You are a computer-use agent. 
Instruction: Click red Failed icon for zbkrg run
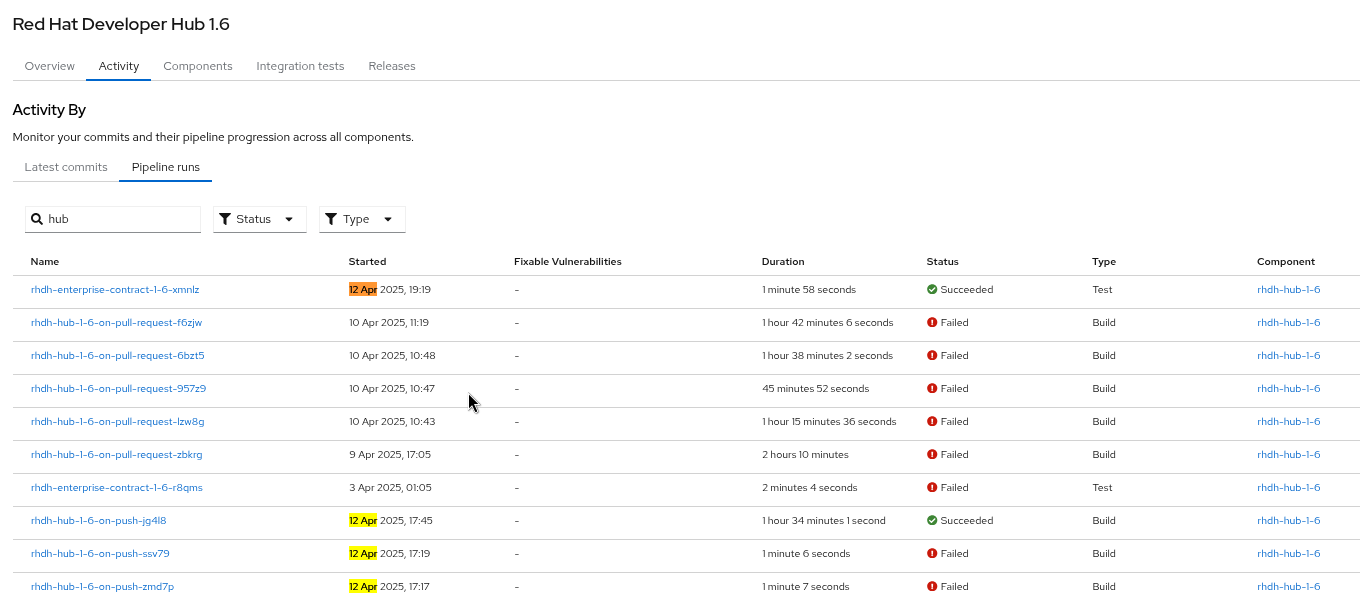click(932, 455)
